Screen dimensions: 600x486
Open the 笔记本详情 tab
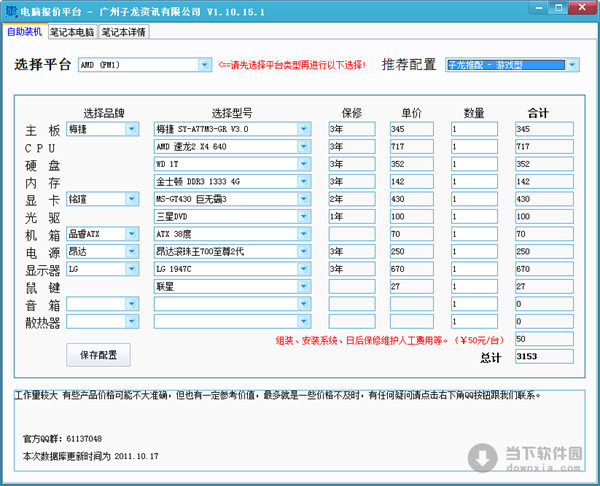click(124, 32)
